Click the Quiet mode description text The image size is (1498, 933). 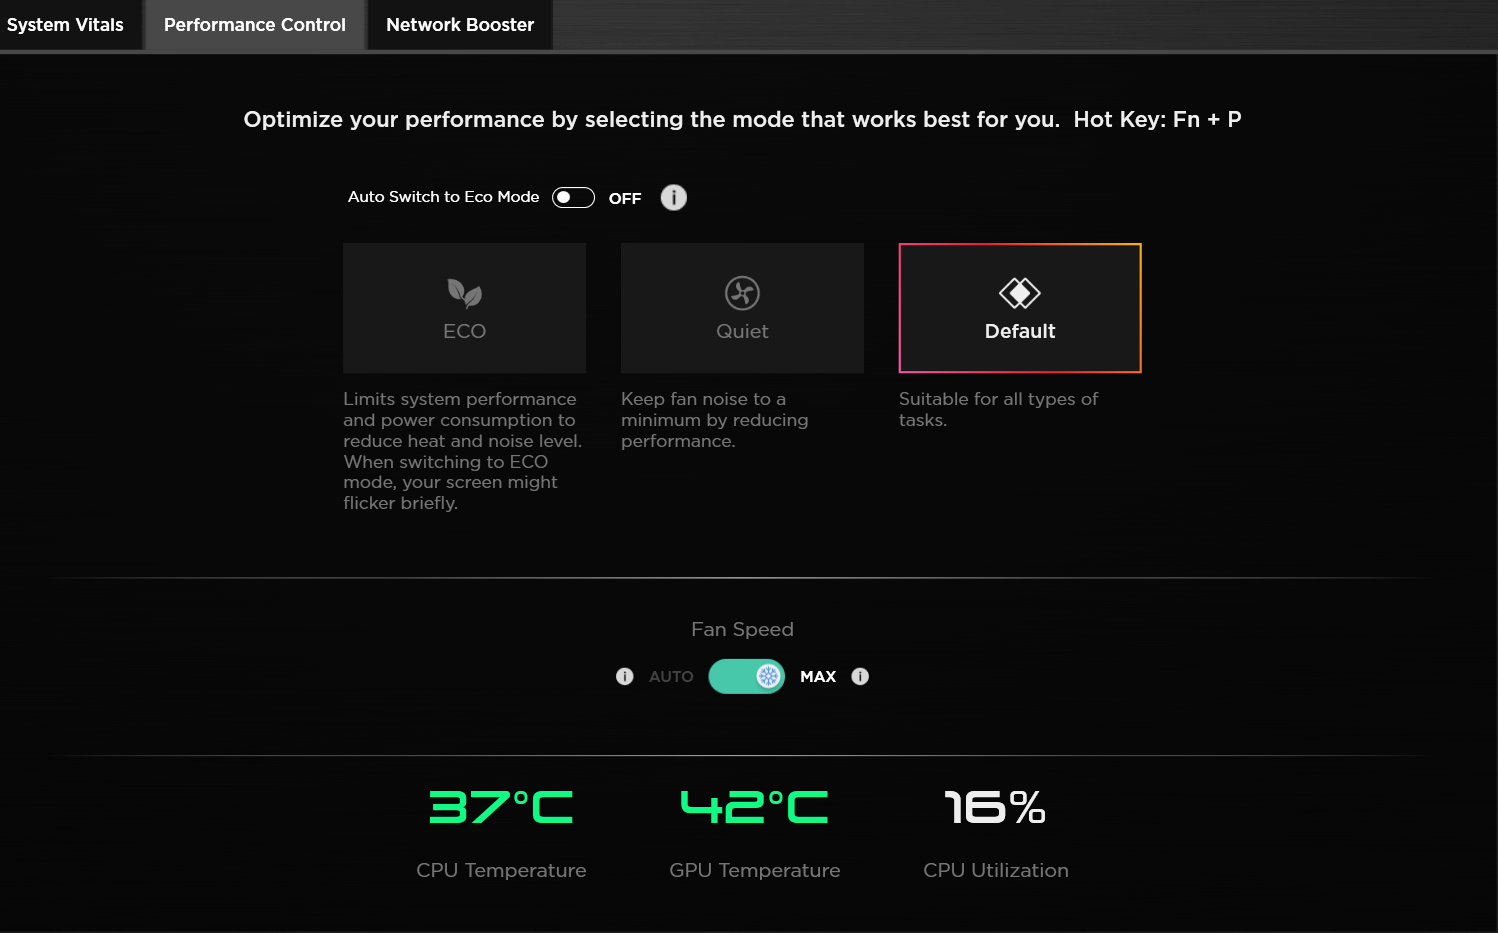(x=715, y=420)
